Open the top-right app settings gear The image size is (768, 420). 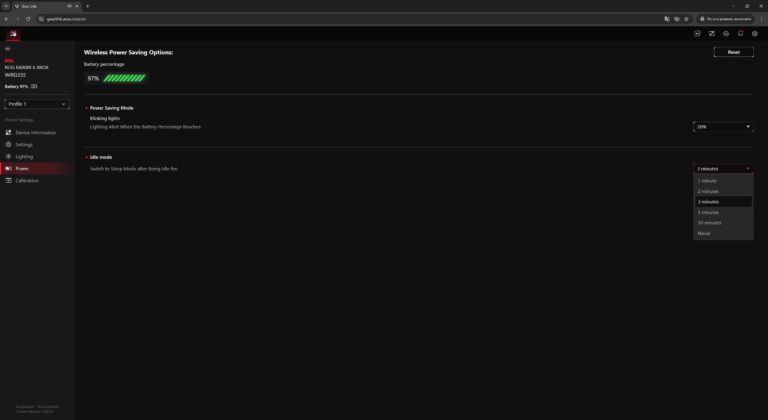tap(755, 34)
